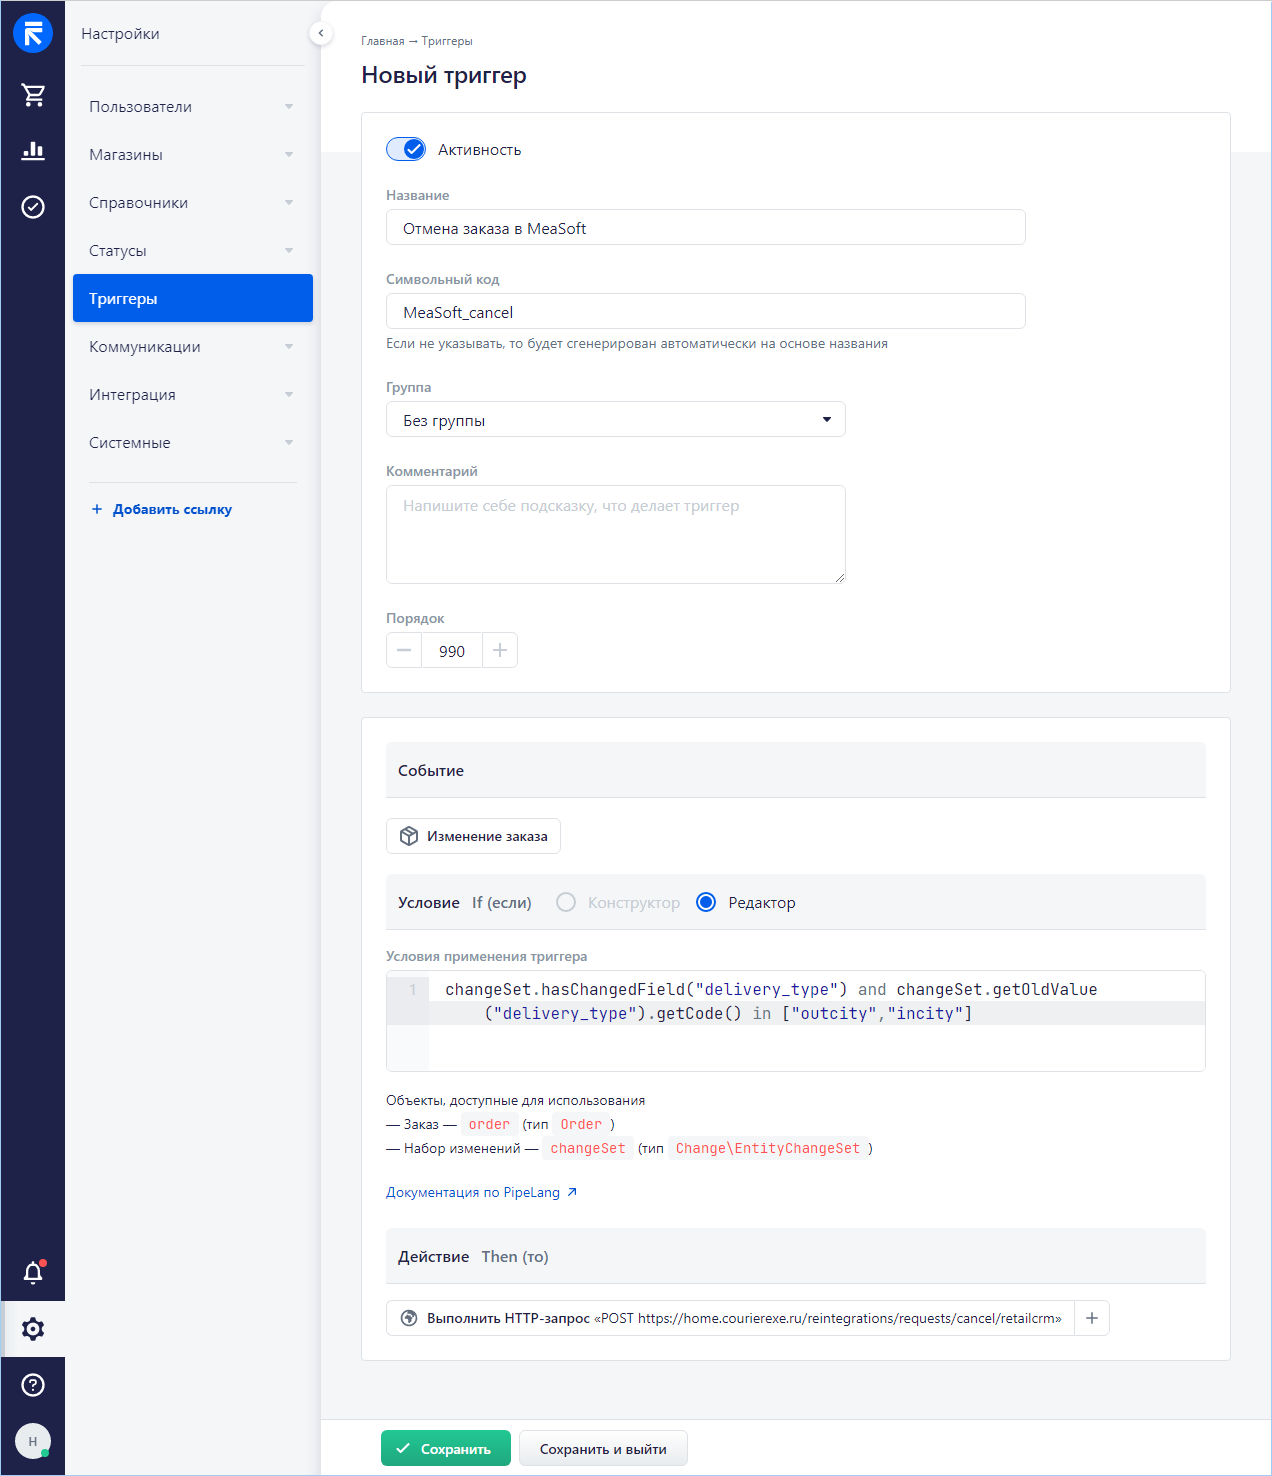The image size is (1272, 1476).
Task: Open the analytics bar chart section
Action: (x=33, y=151)
